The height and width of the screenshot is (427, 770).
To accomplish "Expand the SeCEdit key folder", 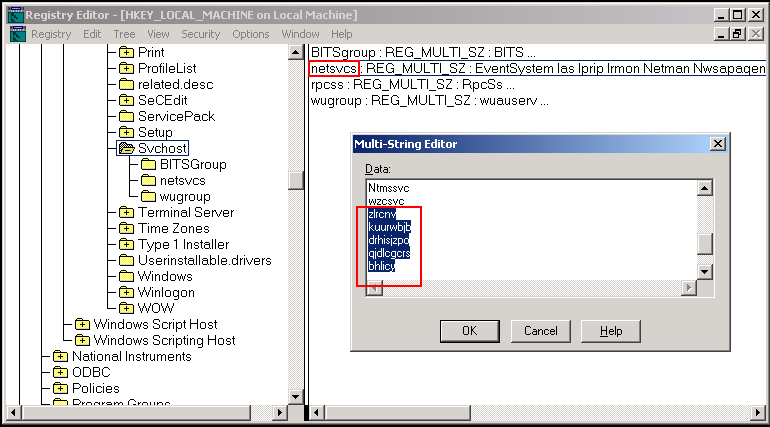I will (x=126, y=100).
